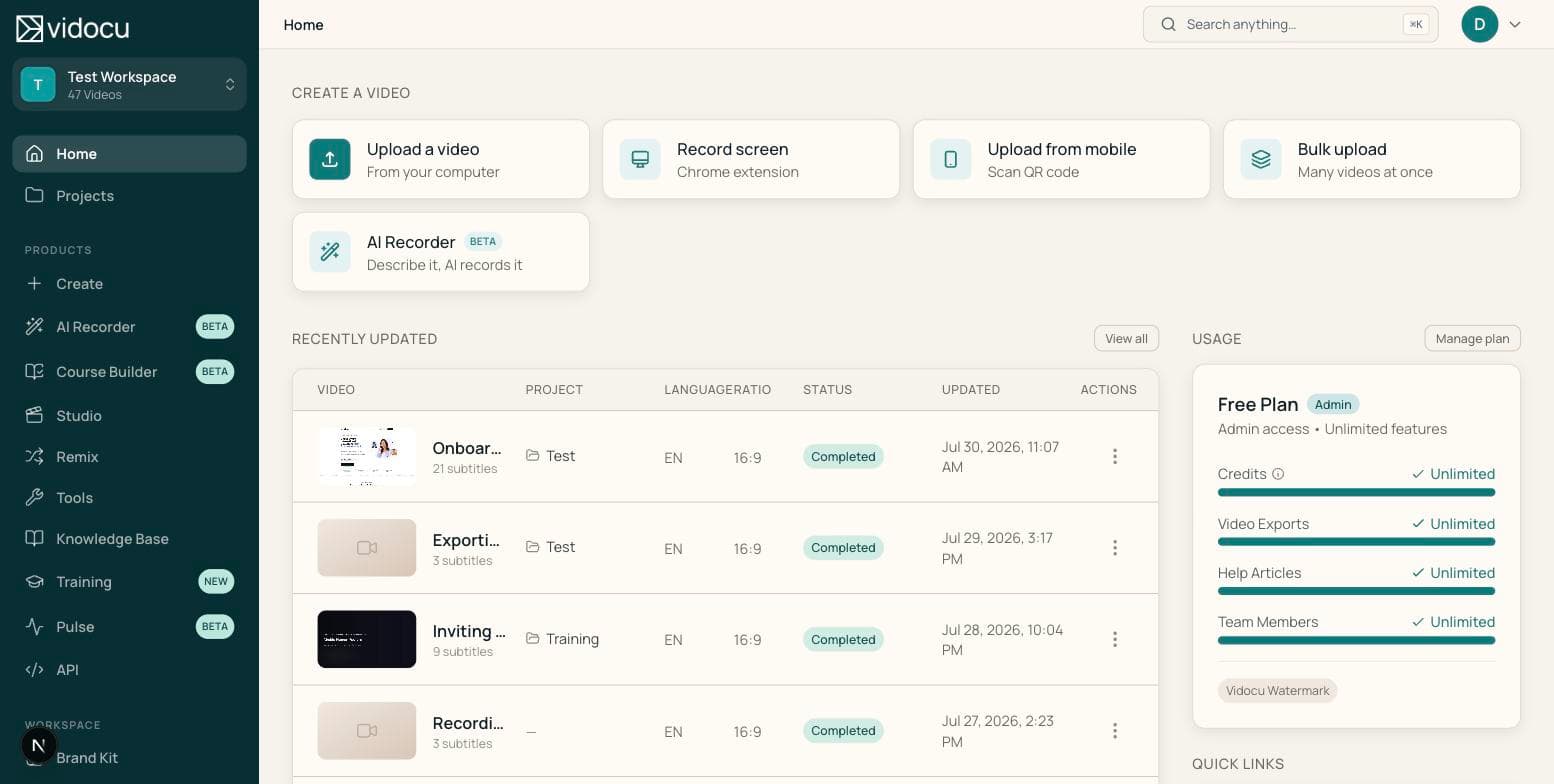
Task: Open actions menu for Recording video row
Action: point(1115,731)
